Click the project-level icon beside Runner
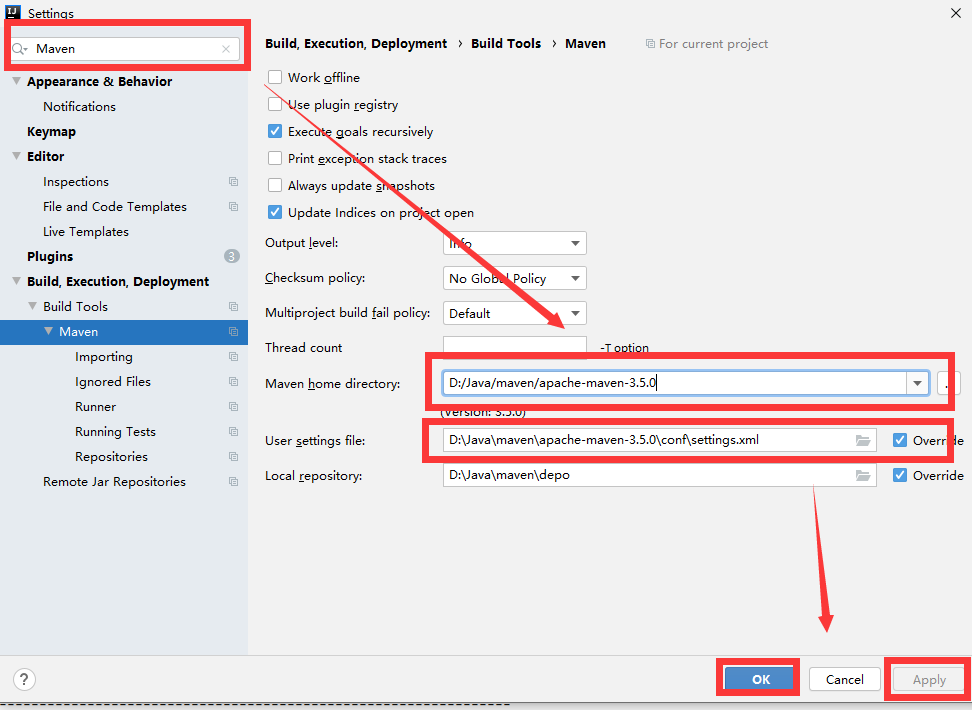 coord(234,407)
